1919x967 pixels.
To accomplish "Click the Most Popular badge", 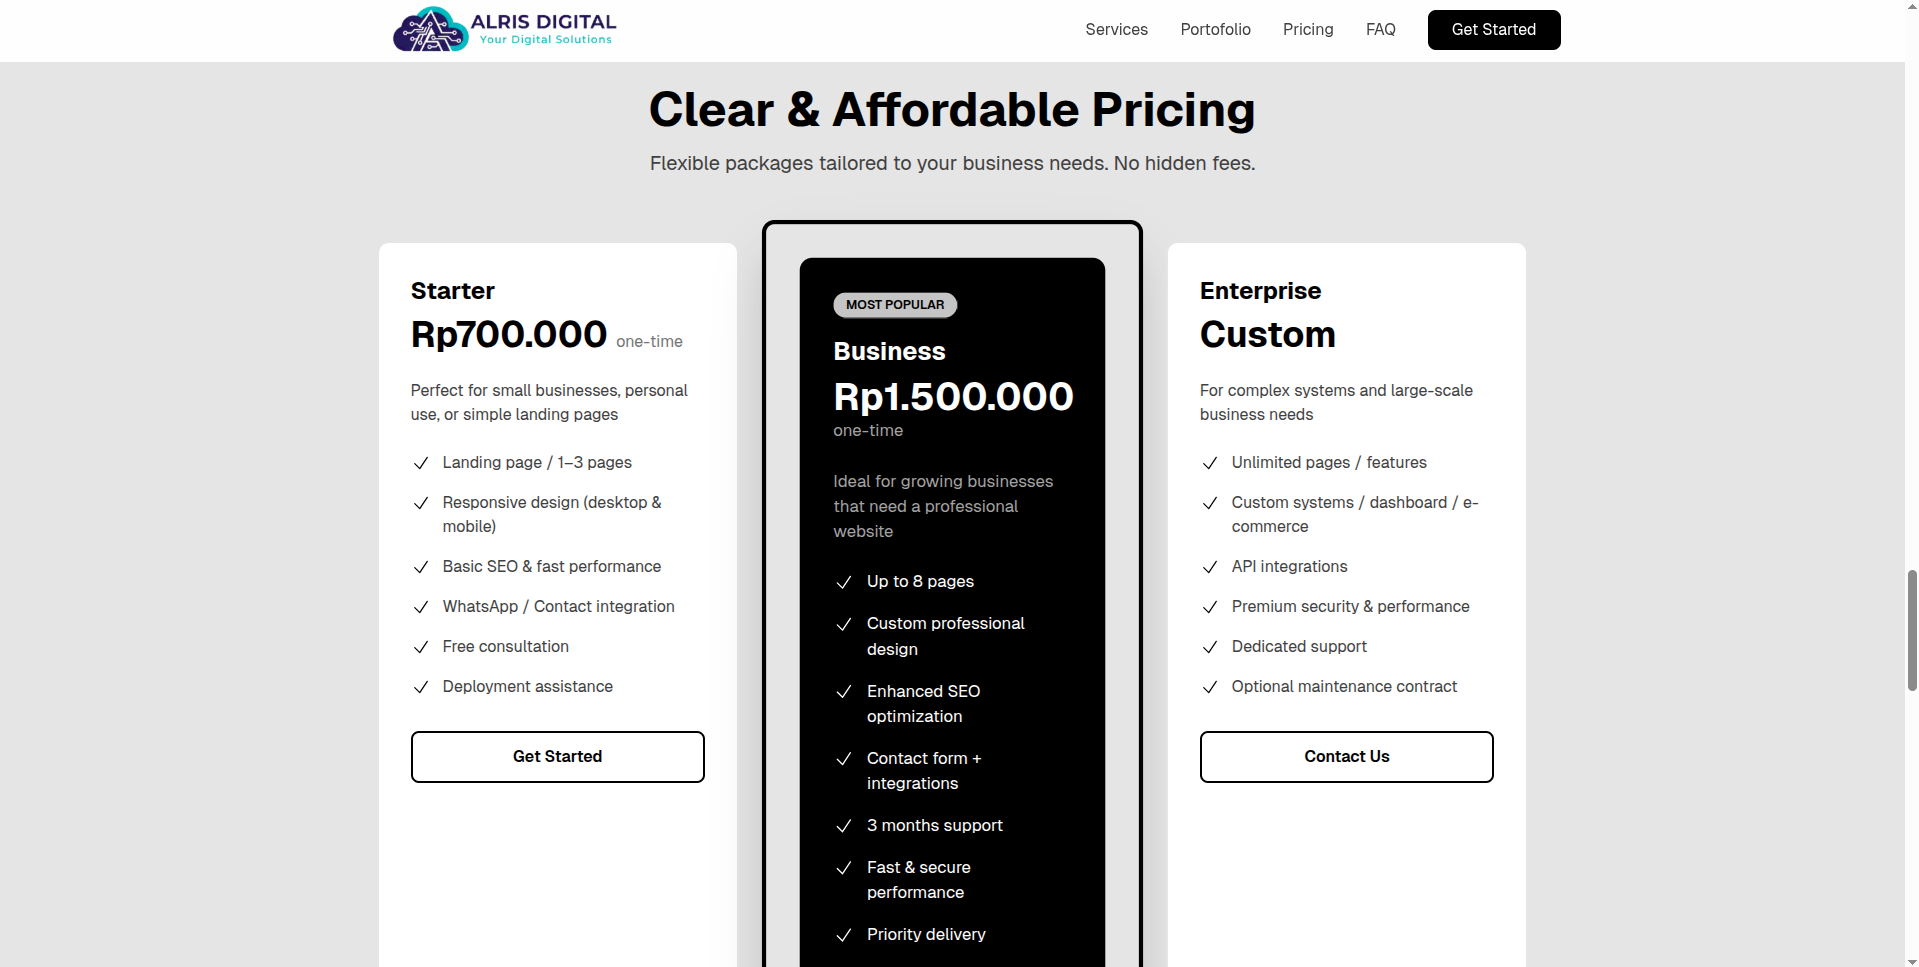I will click(x=895, y=305).
